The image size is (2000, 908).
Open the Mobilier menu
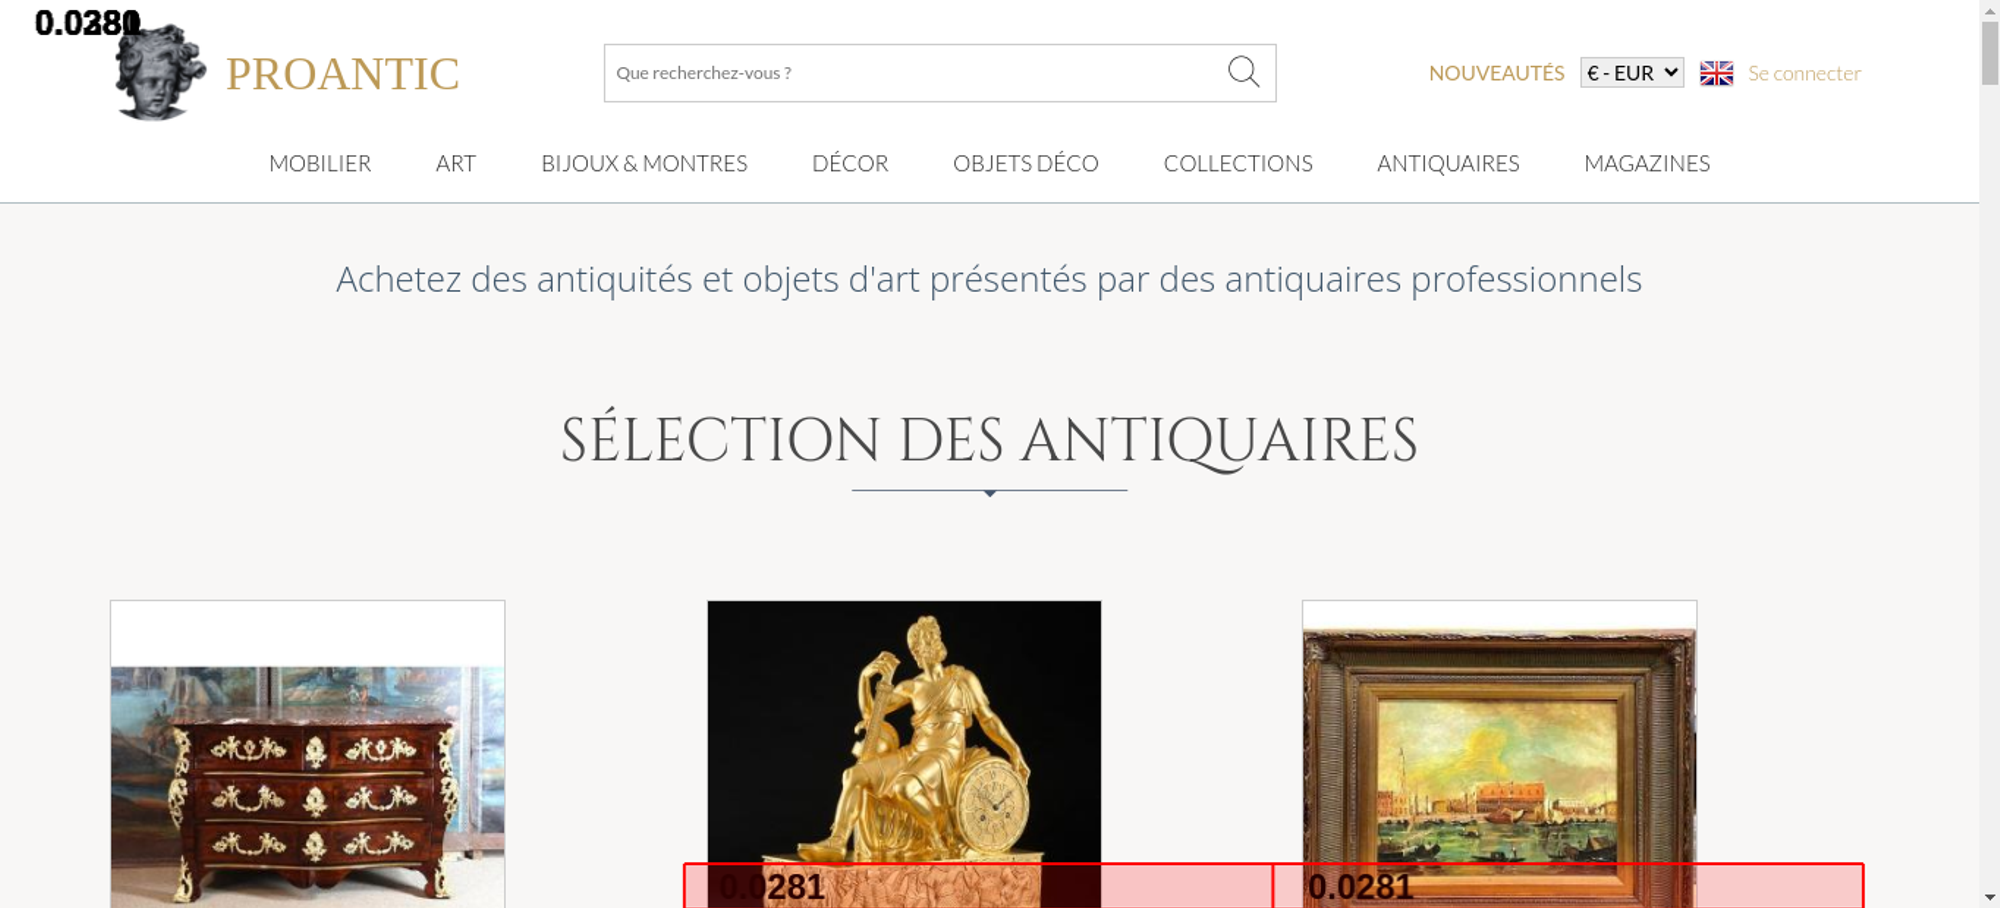point(320,163)
